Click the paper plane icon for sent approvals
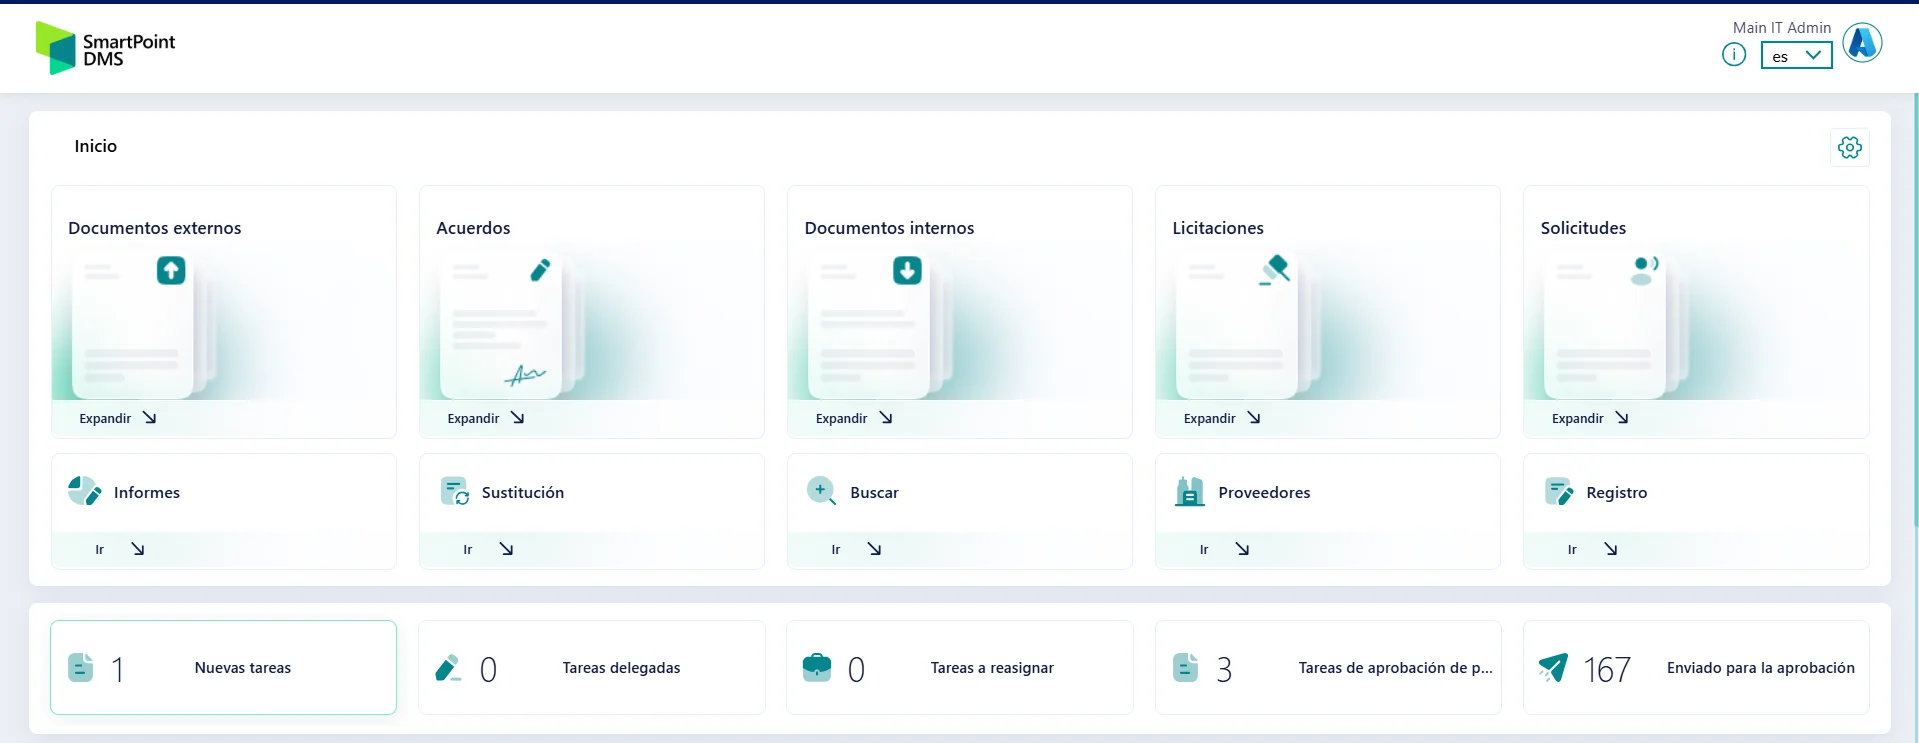 coord(1553,667)
